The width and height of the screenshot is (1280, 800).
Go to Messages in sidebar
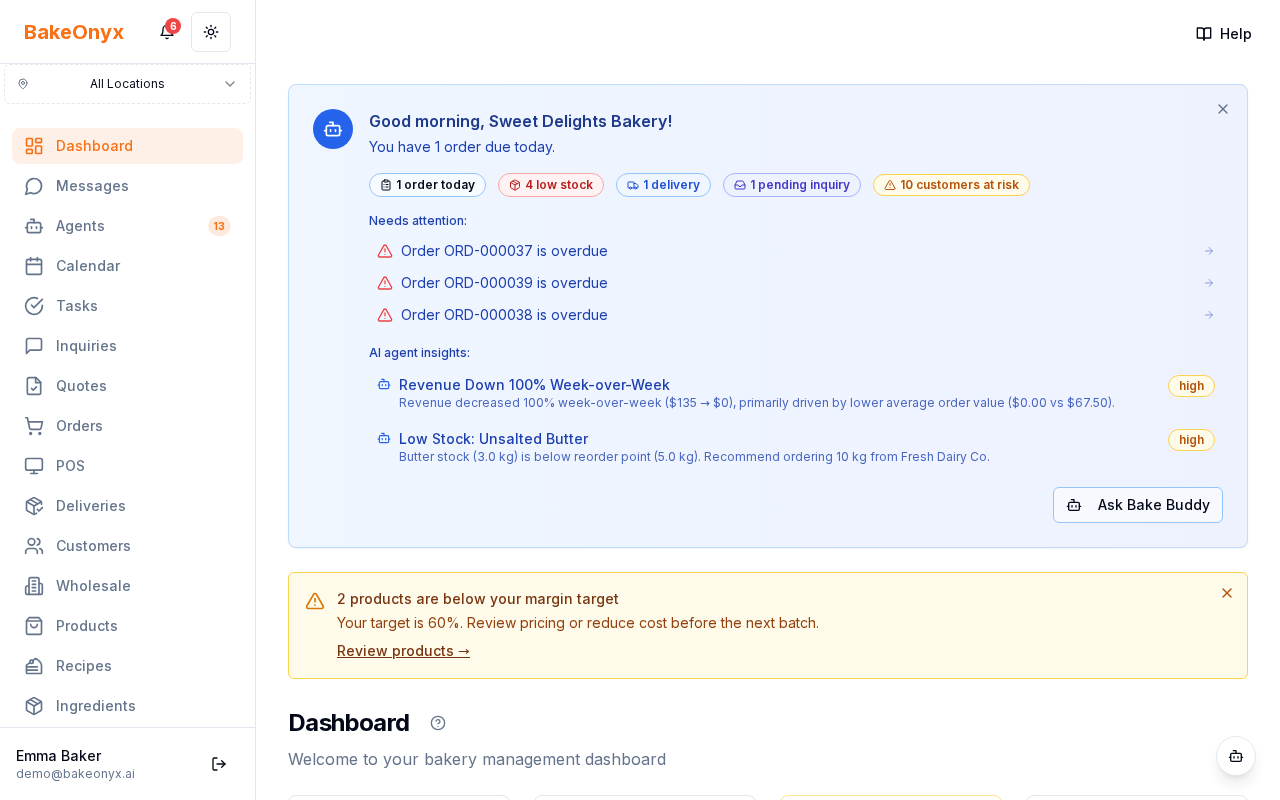point(127,186)
